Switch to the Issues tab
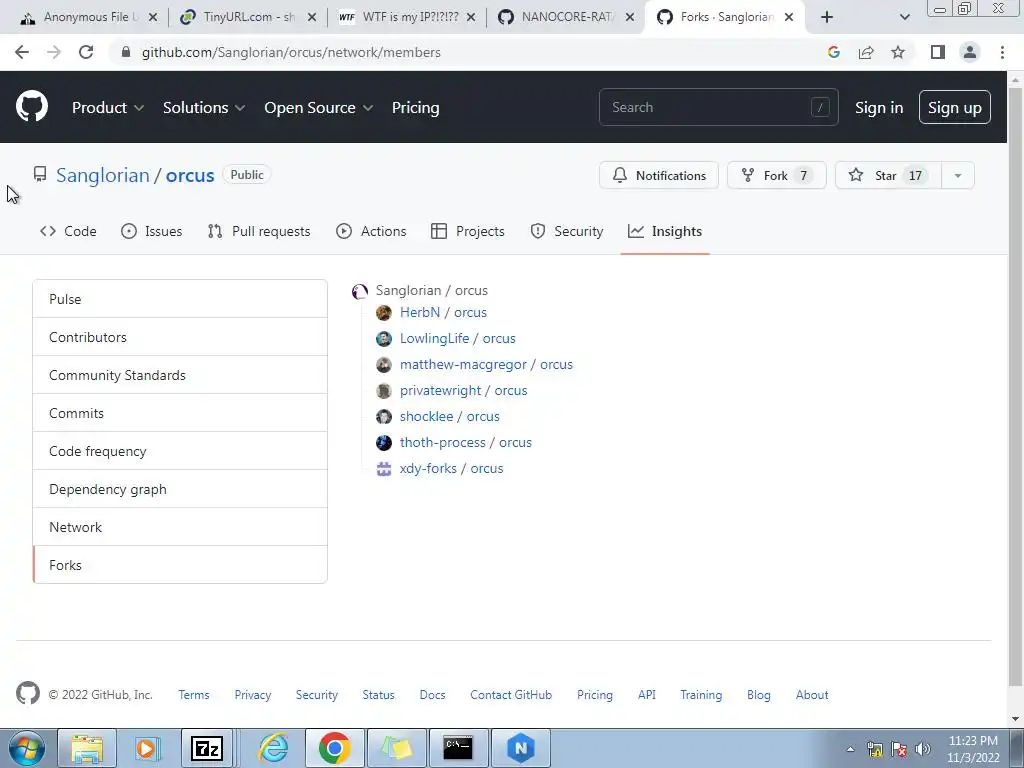 pos(152,231)
